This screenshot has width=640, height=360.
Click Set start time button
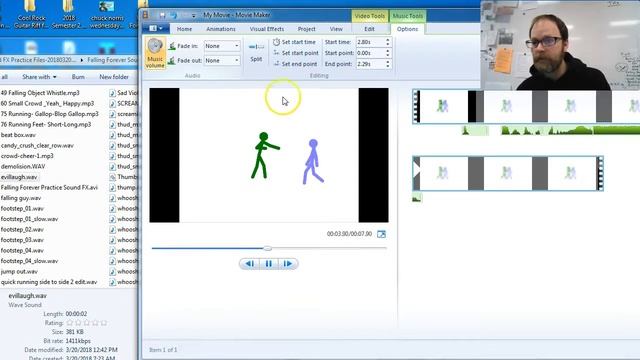(x=294, y=42)
